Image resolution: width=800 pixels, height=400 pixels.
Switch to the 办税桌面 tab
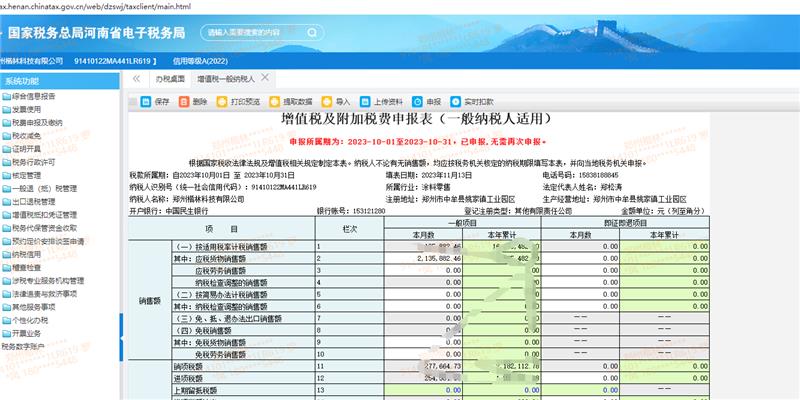[x=169, y=77]
